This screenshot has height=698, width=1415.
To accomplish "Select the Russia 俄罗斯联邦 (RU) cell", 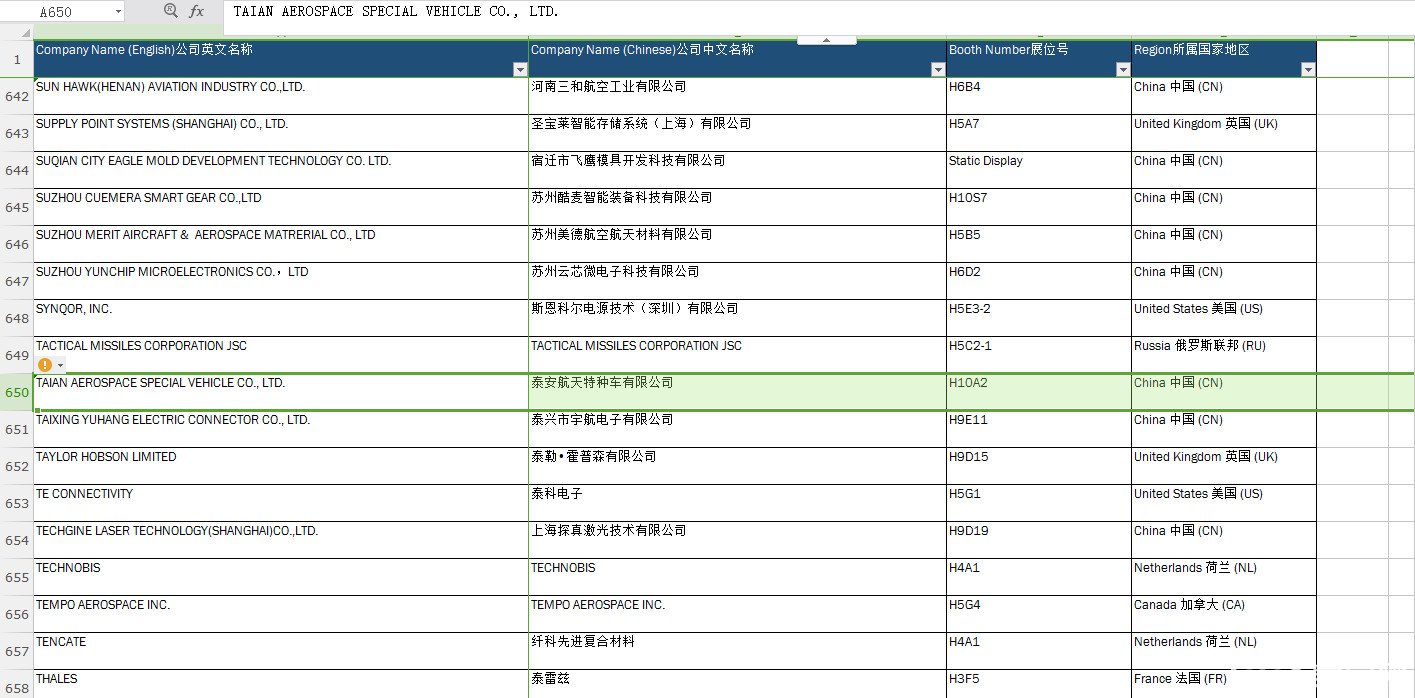I will 1224,355.
